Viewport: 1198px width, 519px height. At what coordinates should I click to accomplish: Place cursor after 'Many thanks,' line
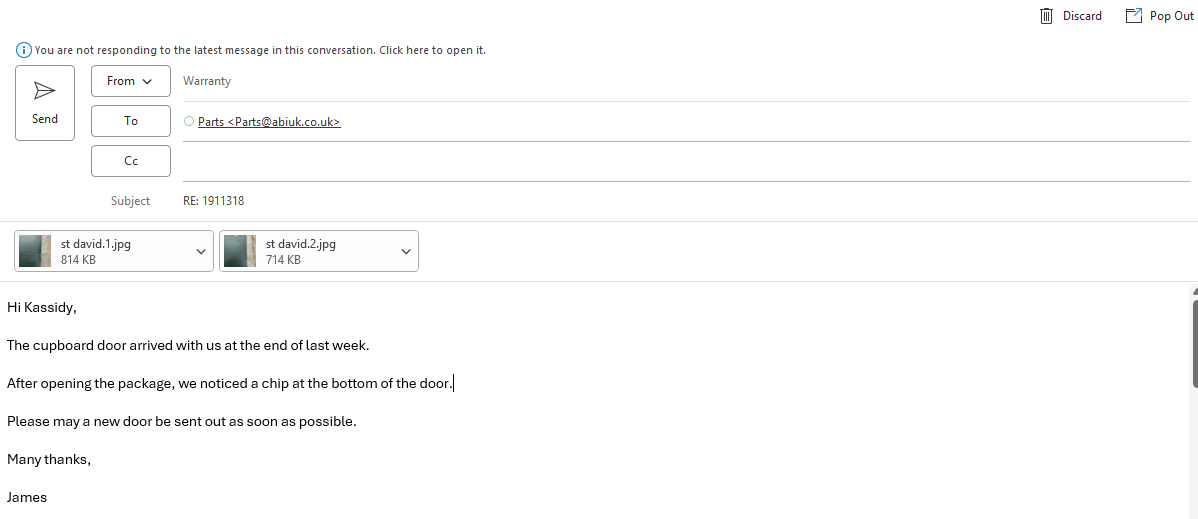(x=92, y=460)
